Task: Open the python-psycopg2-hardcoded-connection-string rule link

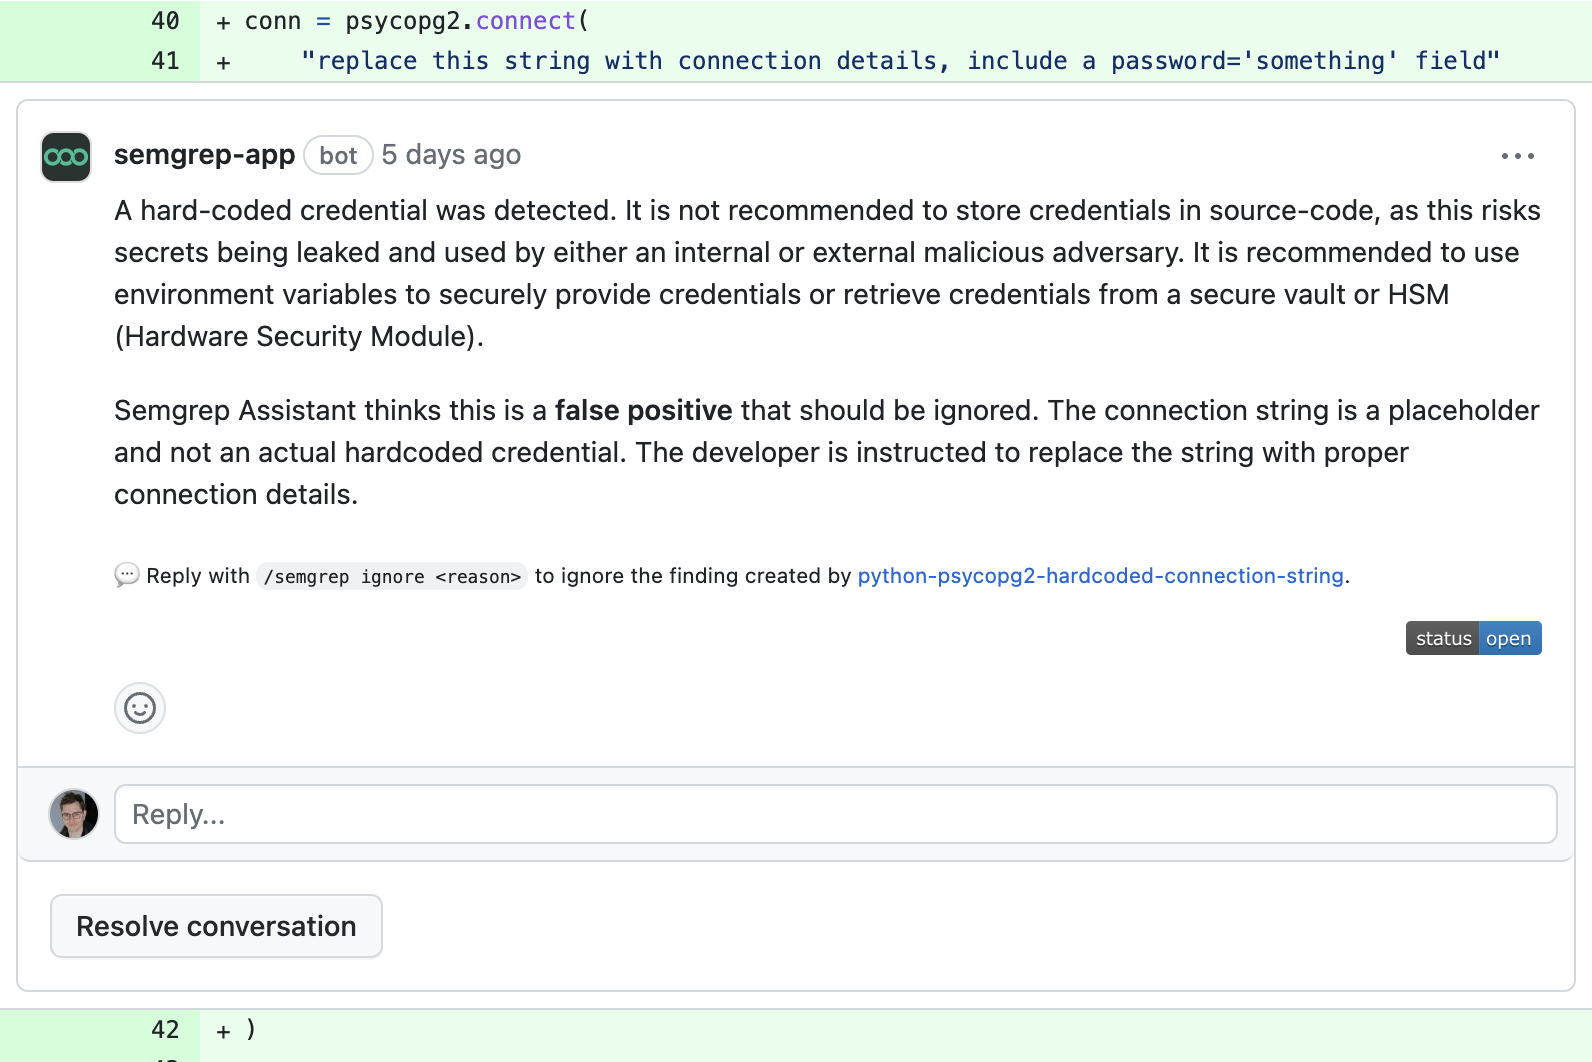Action: pos(1100,576)
